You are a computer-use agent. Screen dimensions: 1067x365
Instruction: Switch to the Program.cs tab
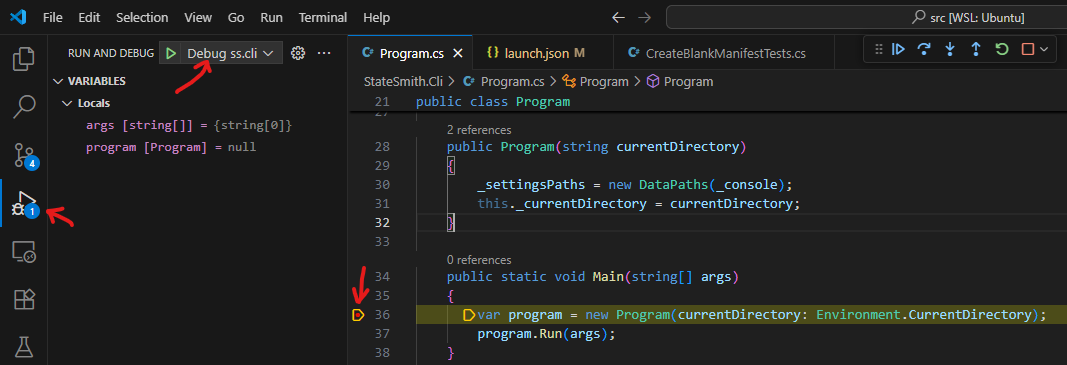pyautogui.click(x=411, y=53)
